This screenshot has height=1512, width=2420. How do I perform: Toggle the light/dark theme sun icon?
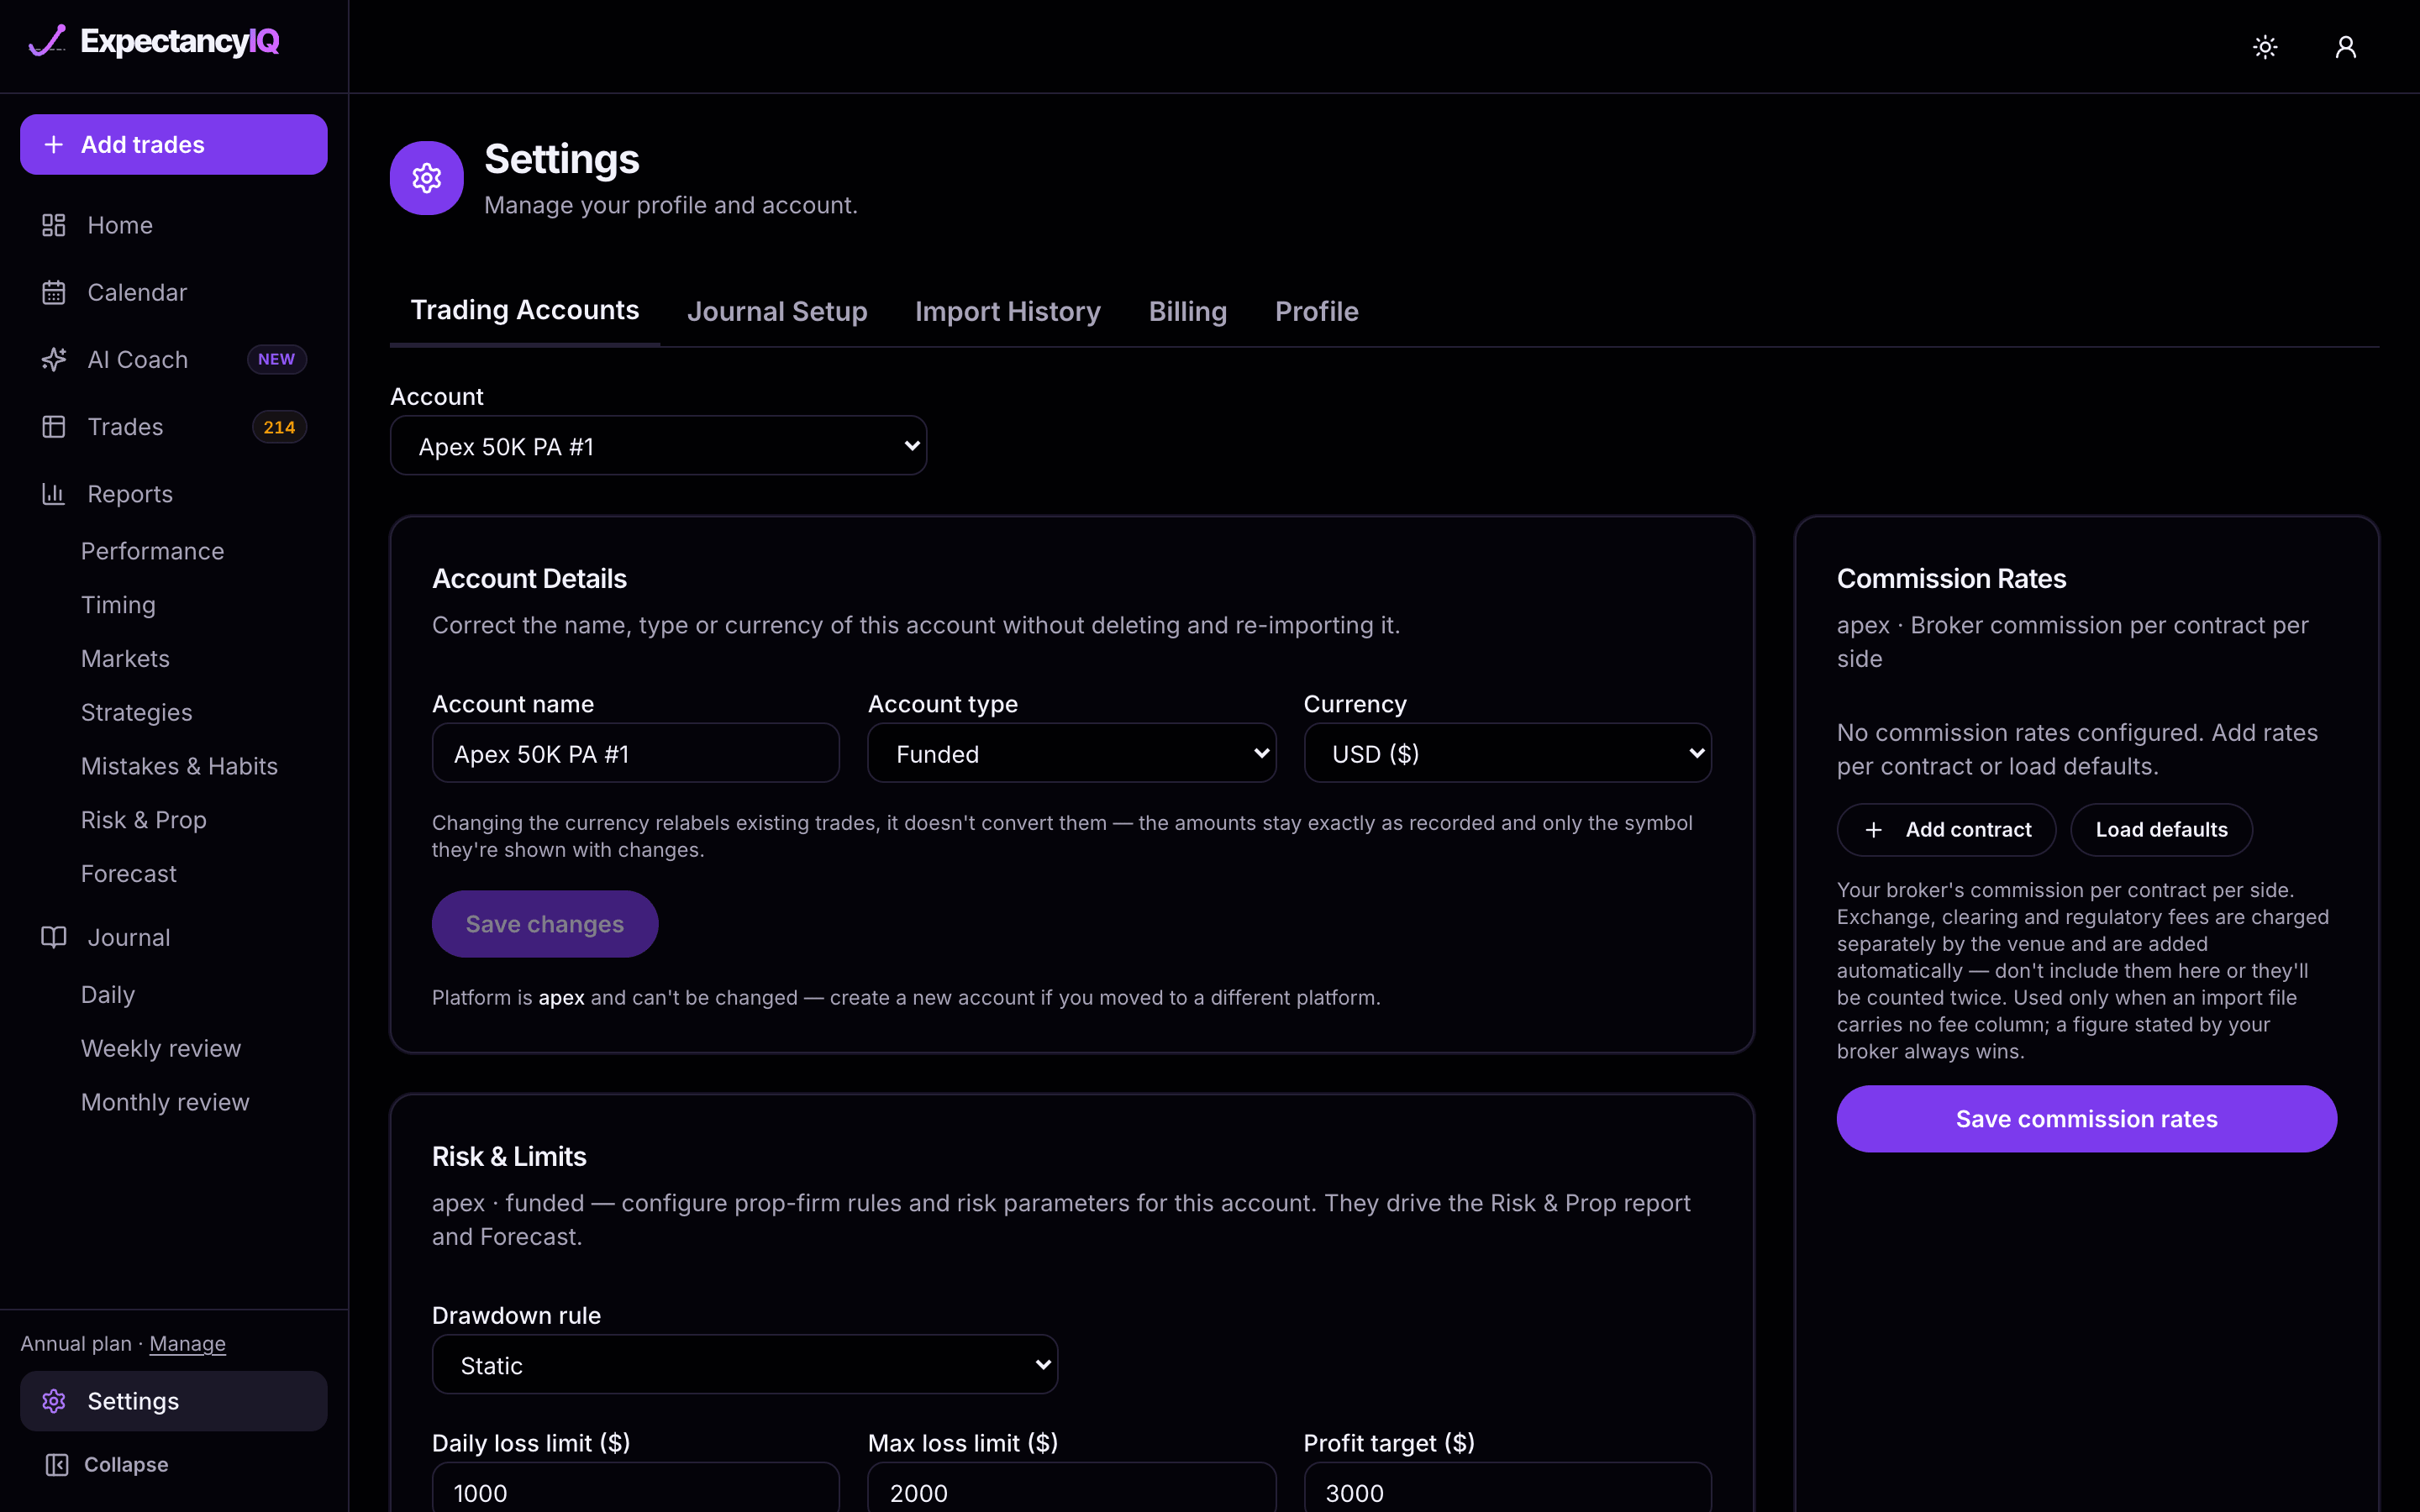2265,47
